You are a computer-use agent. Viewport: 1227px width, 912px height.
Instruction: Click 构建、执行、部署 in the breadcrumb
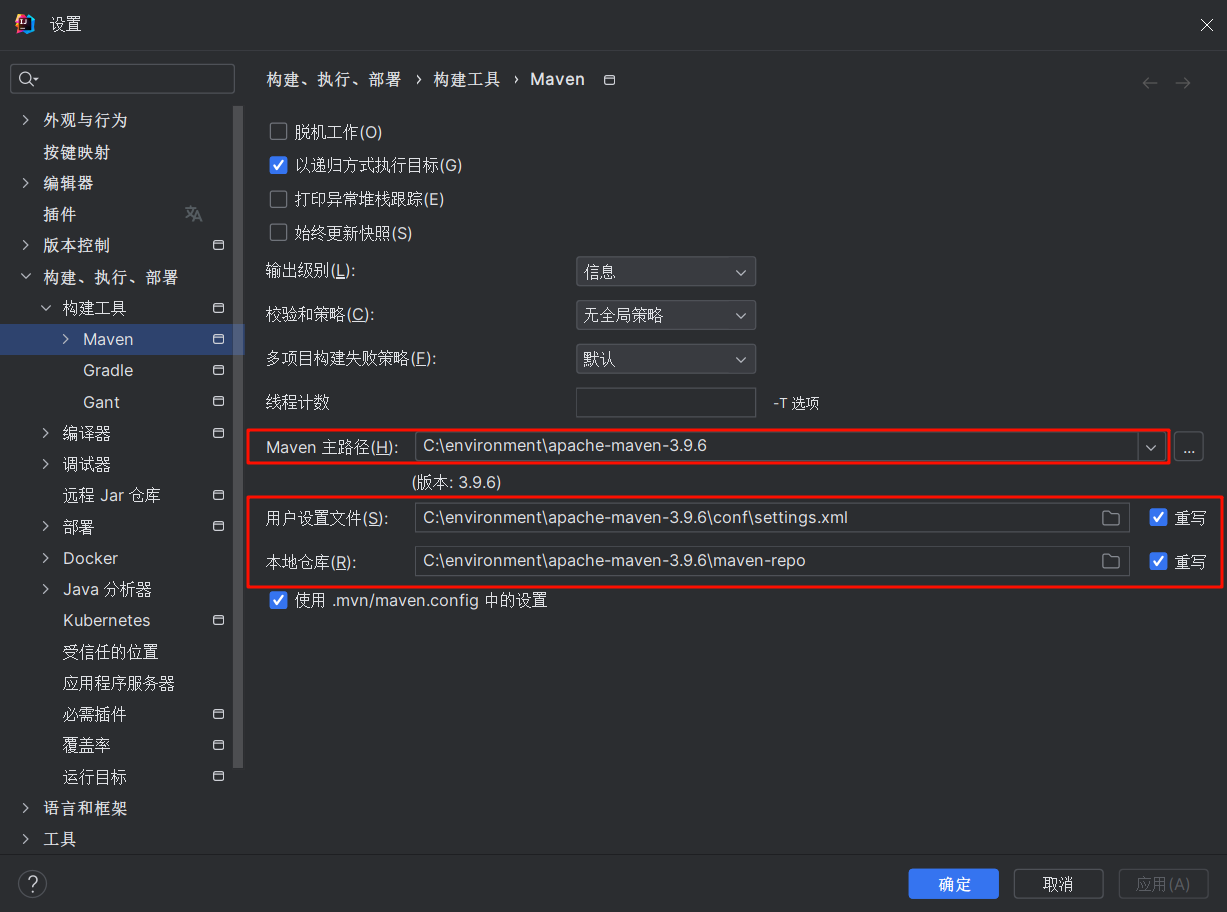334,79
